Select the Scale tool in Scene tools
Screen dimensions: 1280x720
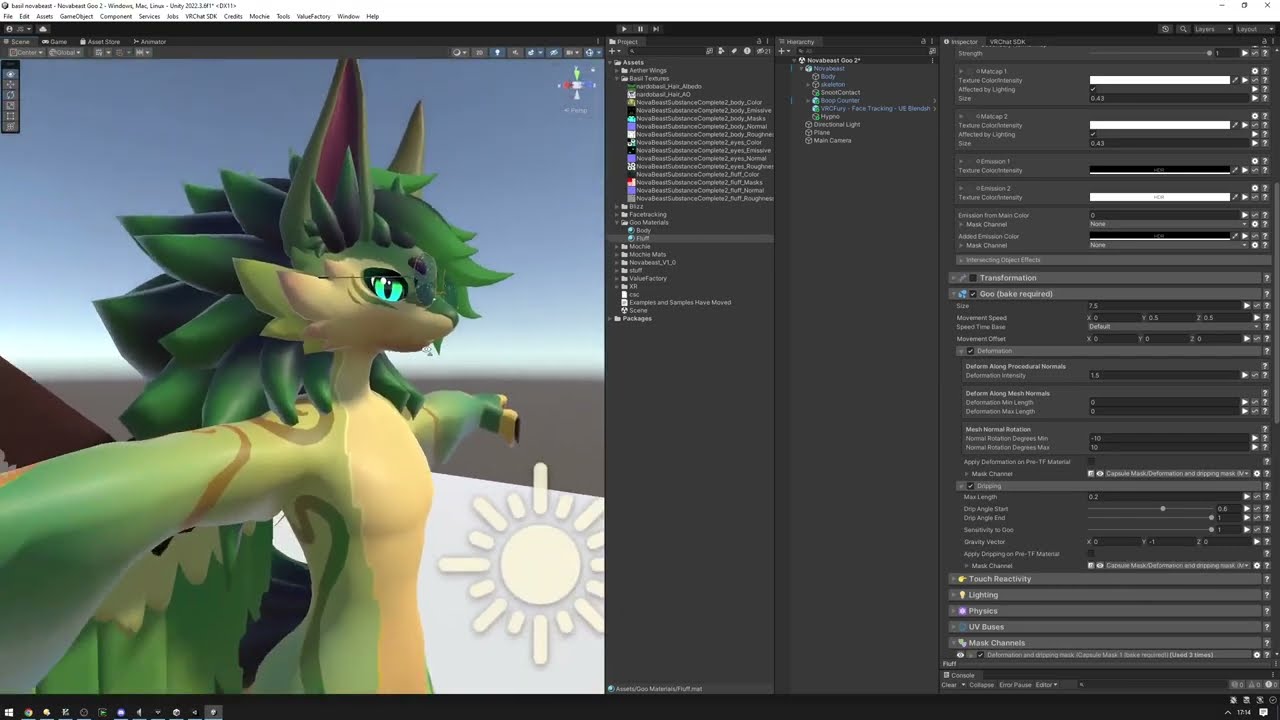[11, 106]
